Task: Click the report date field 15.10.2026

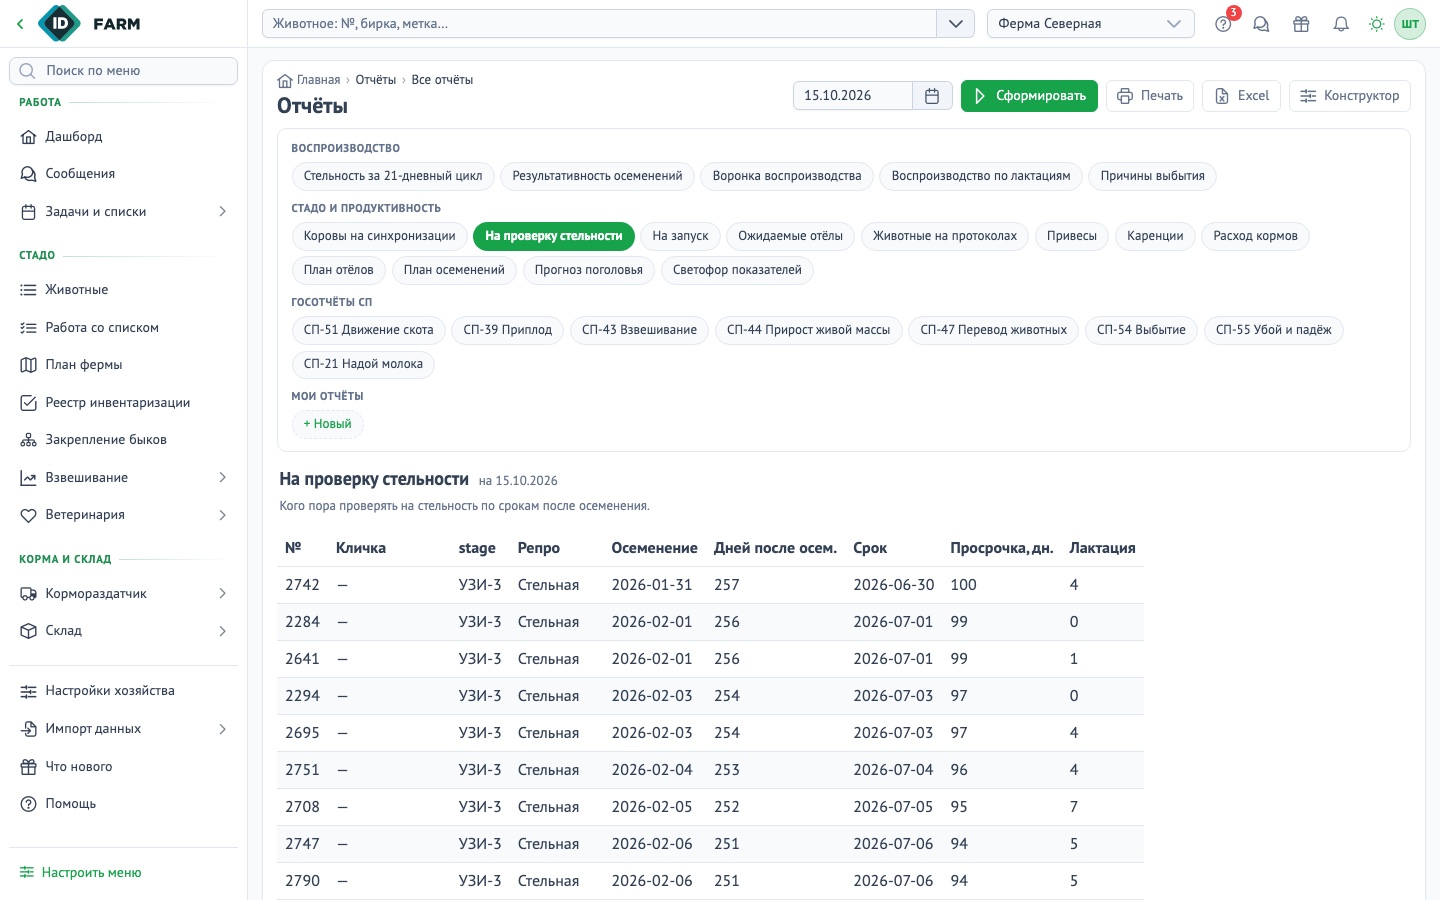Action: [853, 96]
